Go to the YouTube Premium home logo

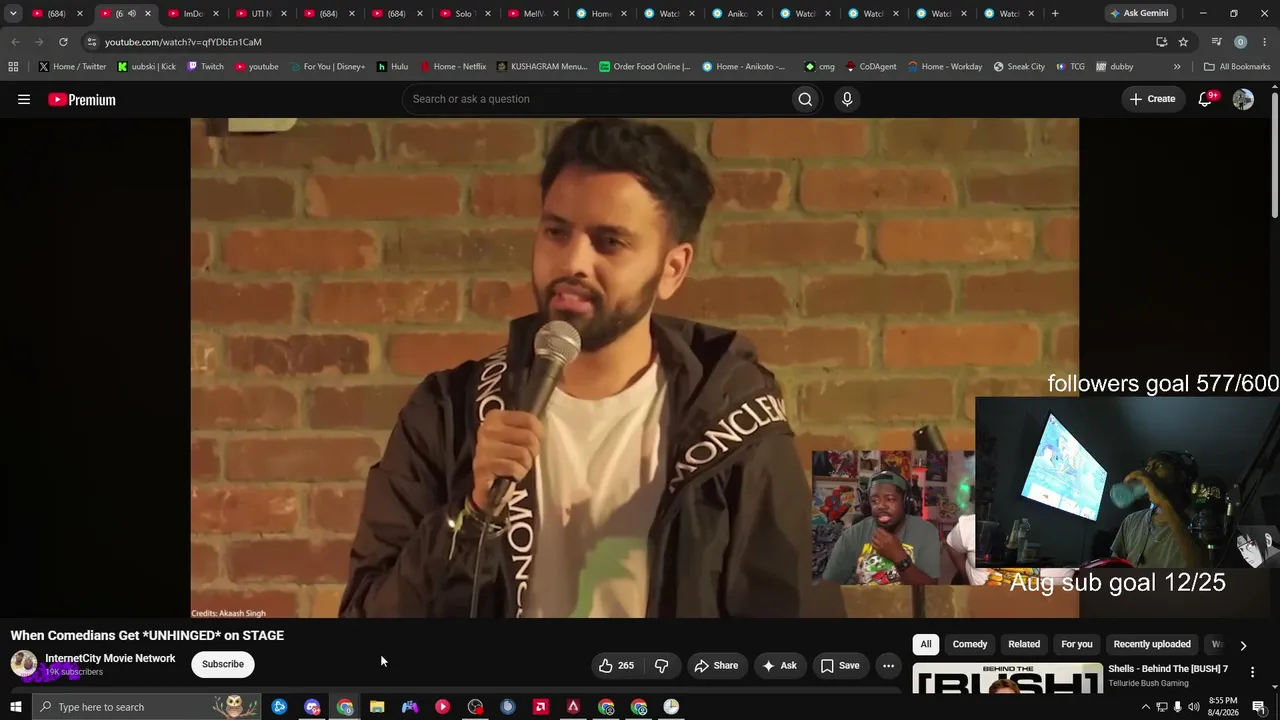82,99
